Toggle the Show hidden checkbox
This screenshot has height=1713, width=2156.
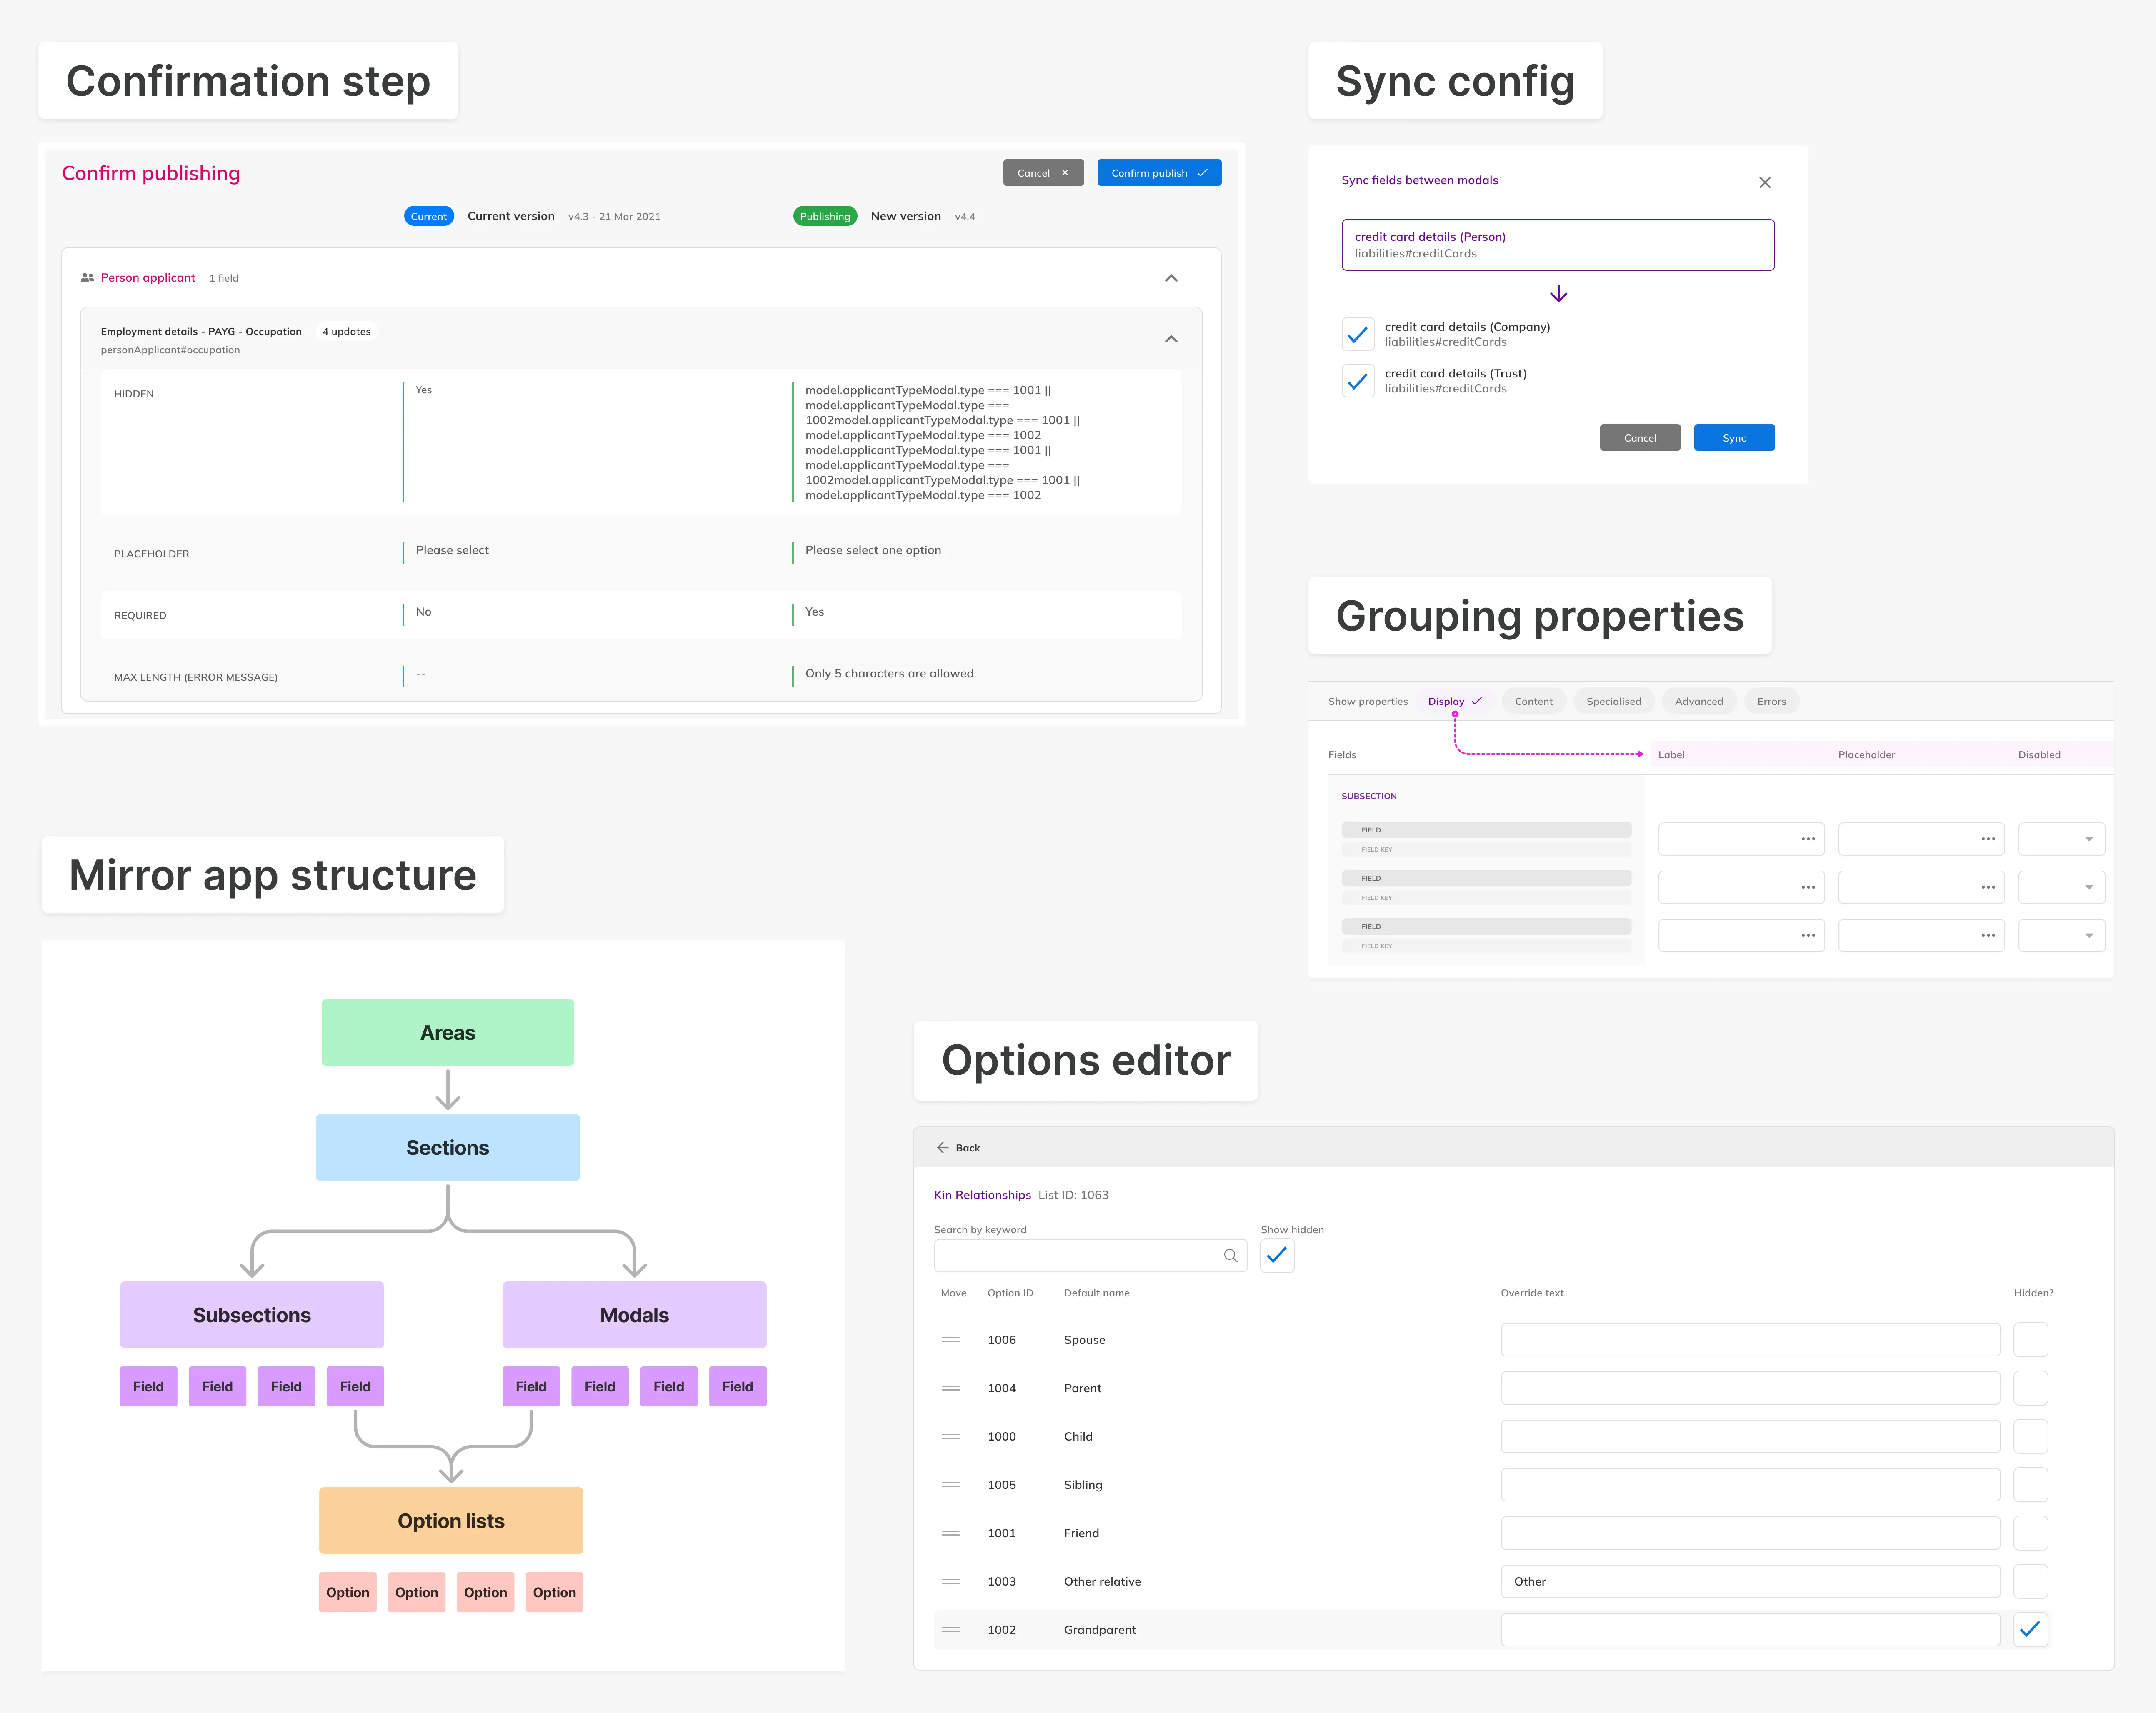tap(1277, 1256)
